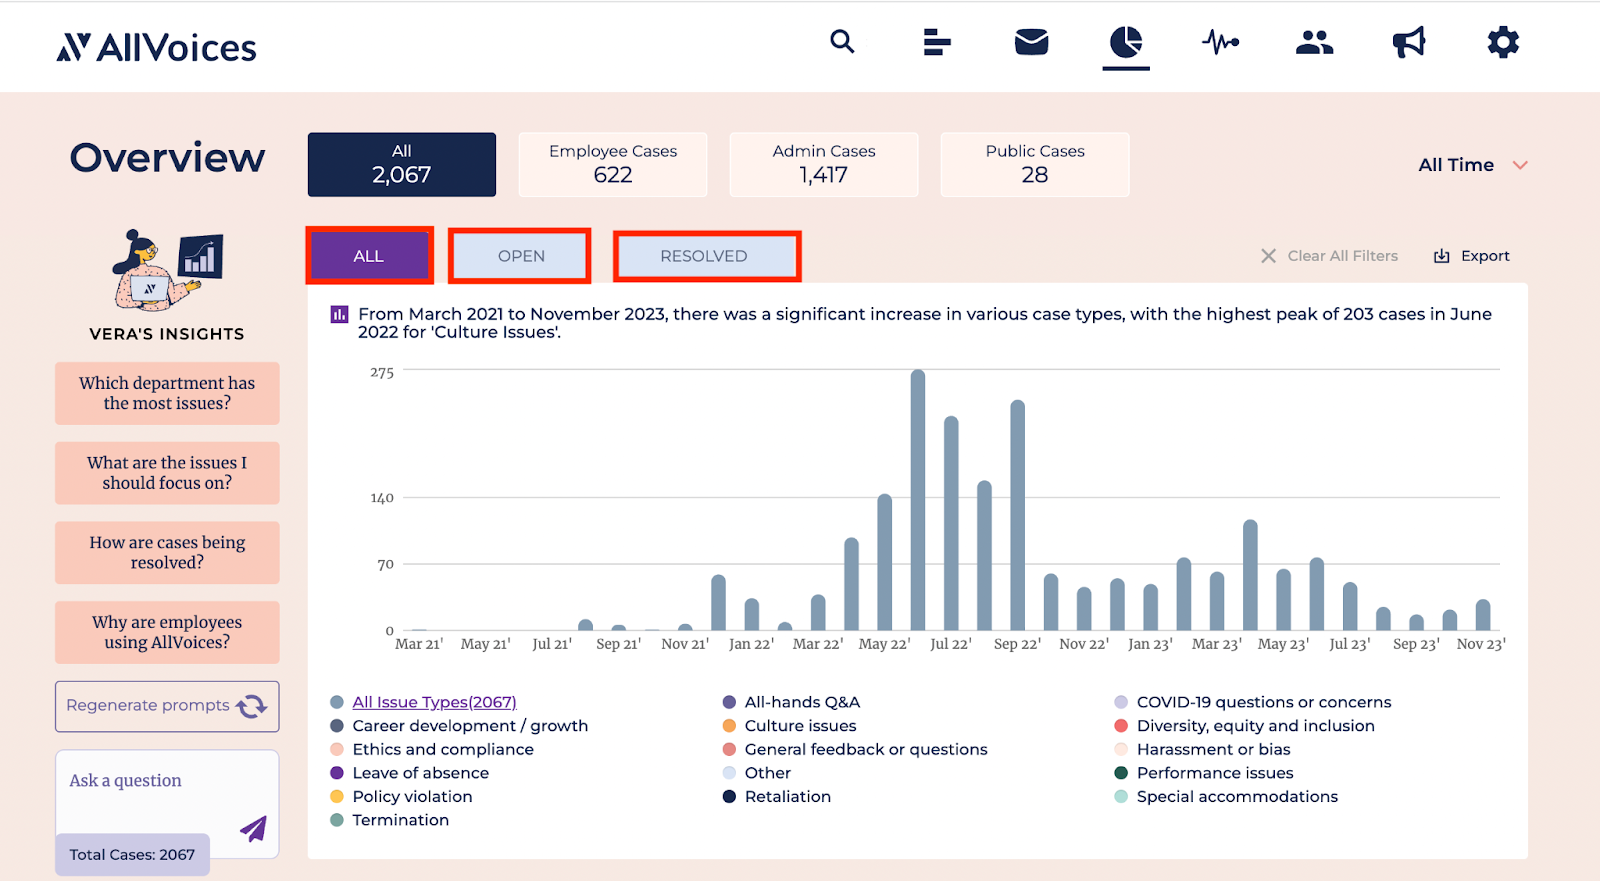Click the megaphone announcements icon
This screenshot has width=1600, height=881.
(x=1408, y=42)
